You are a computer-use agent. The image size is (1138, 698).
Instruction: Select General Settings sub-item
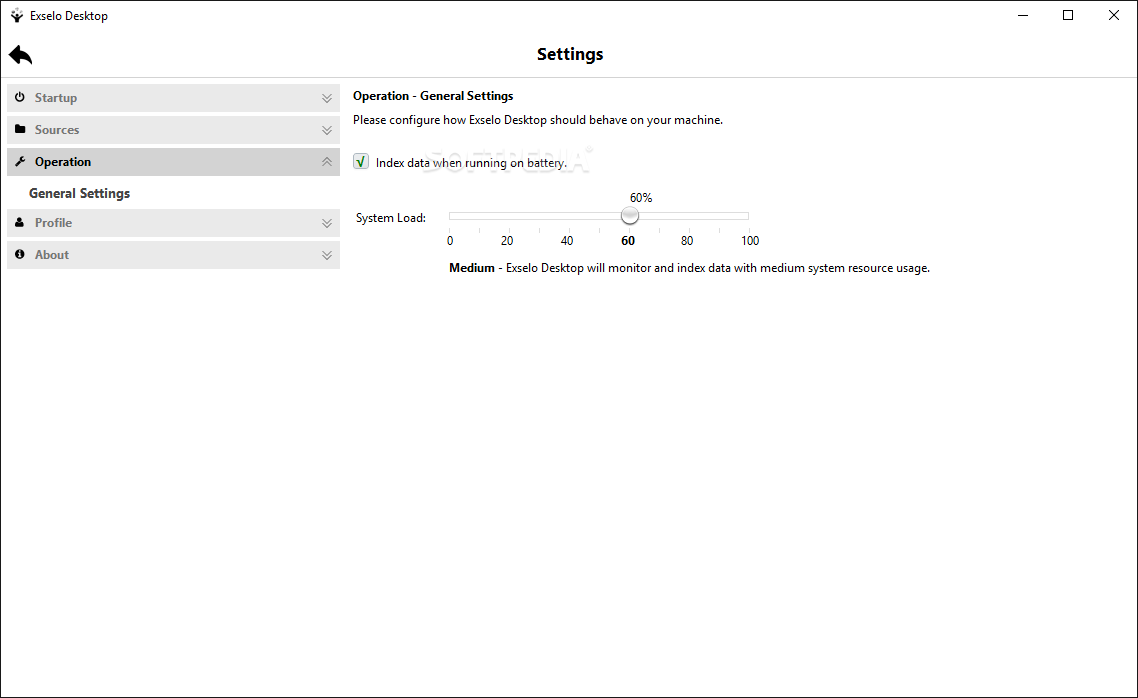[80, 193]
